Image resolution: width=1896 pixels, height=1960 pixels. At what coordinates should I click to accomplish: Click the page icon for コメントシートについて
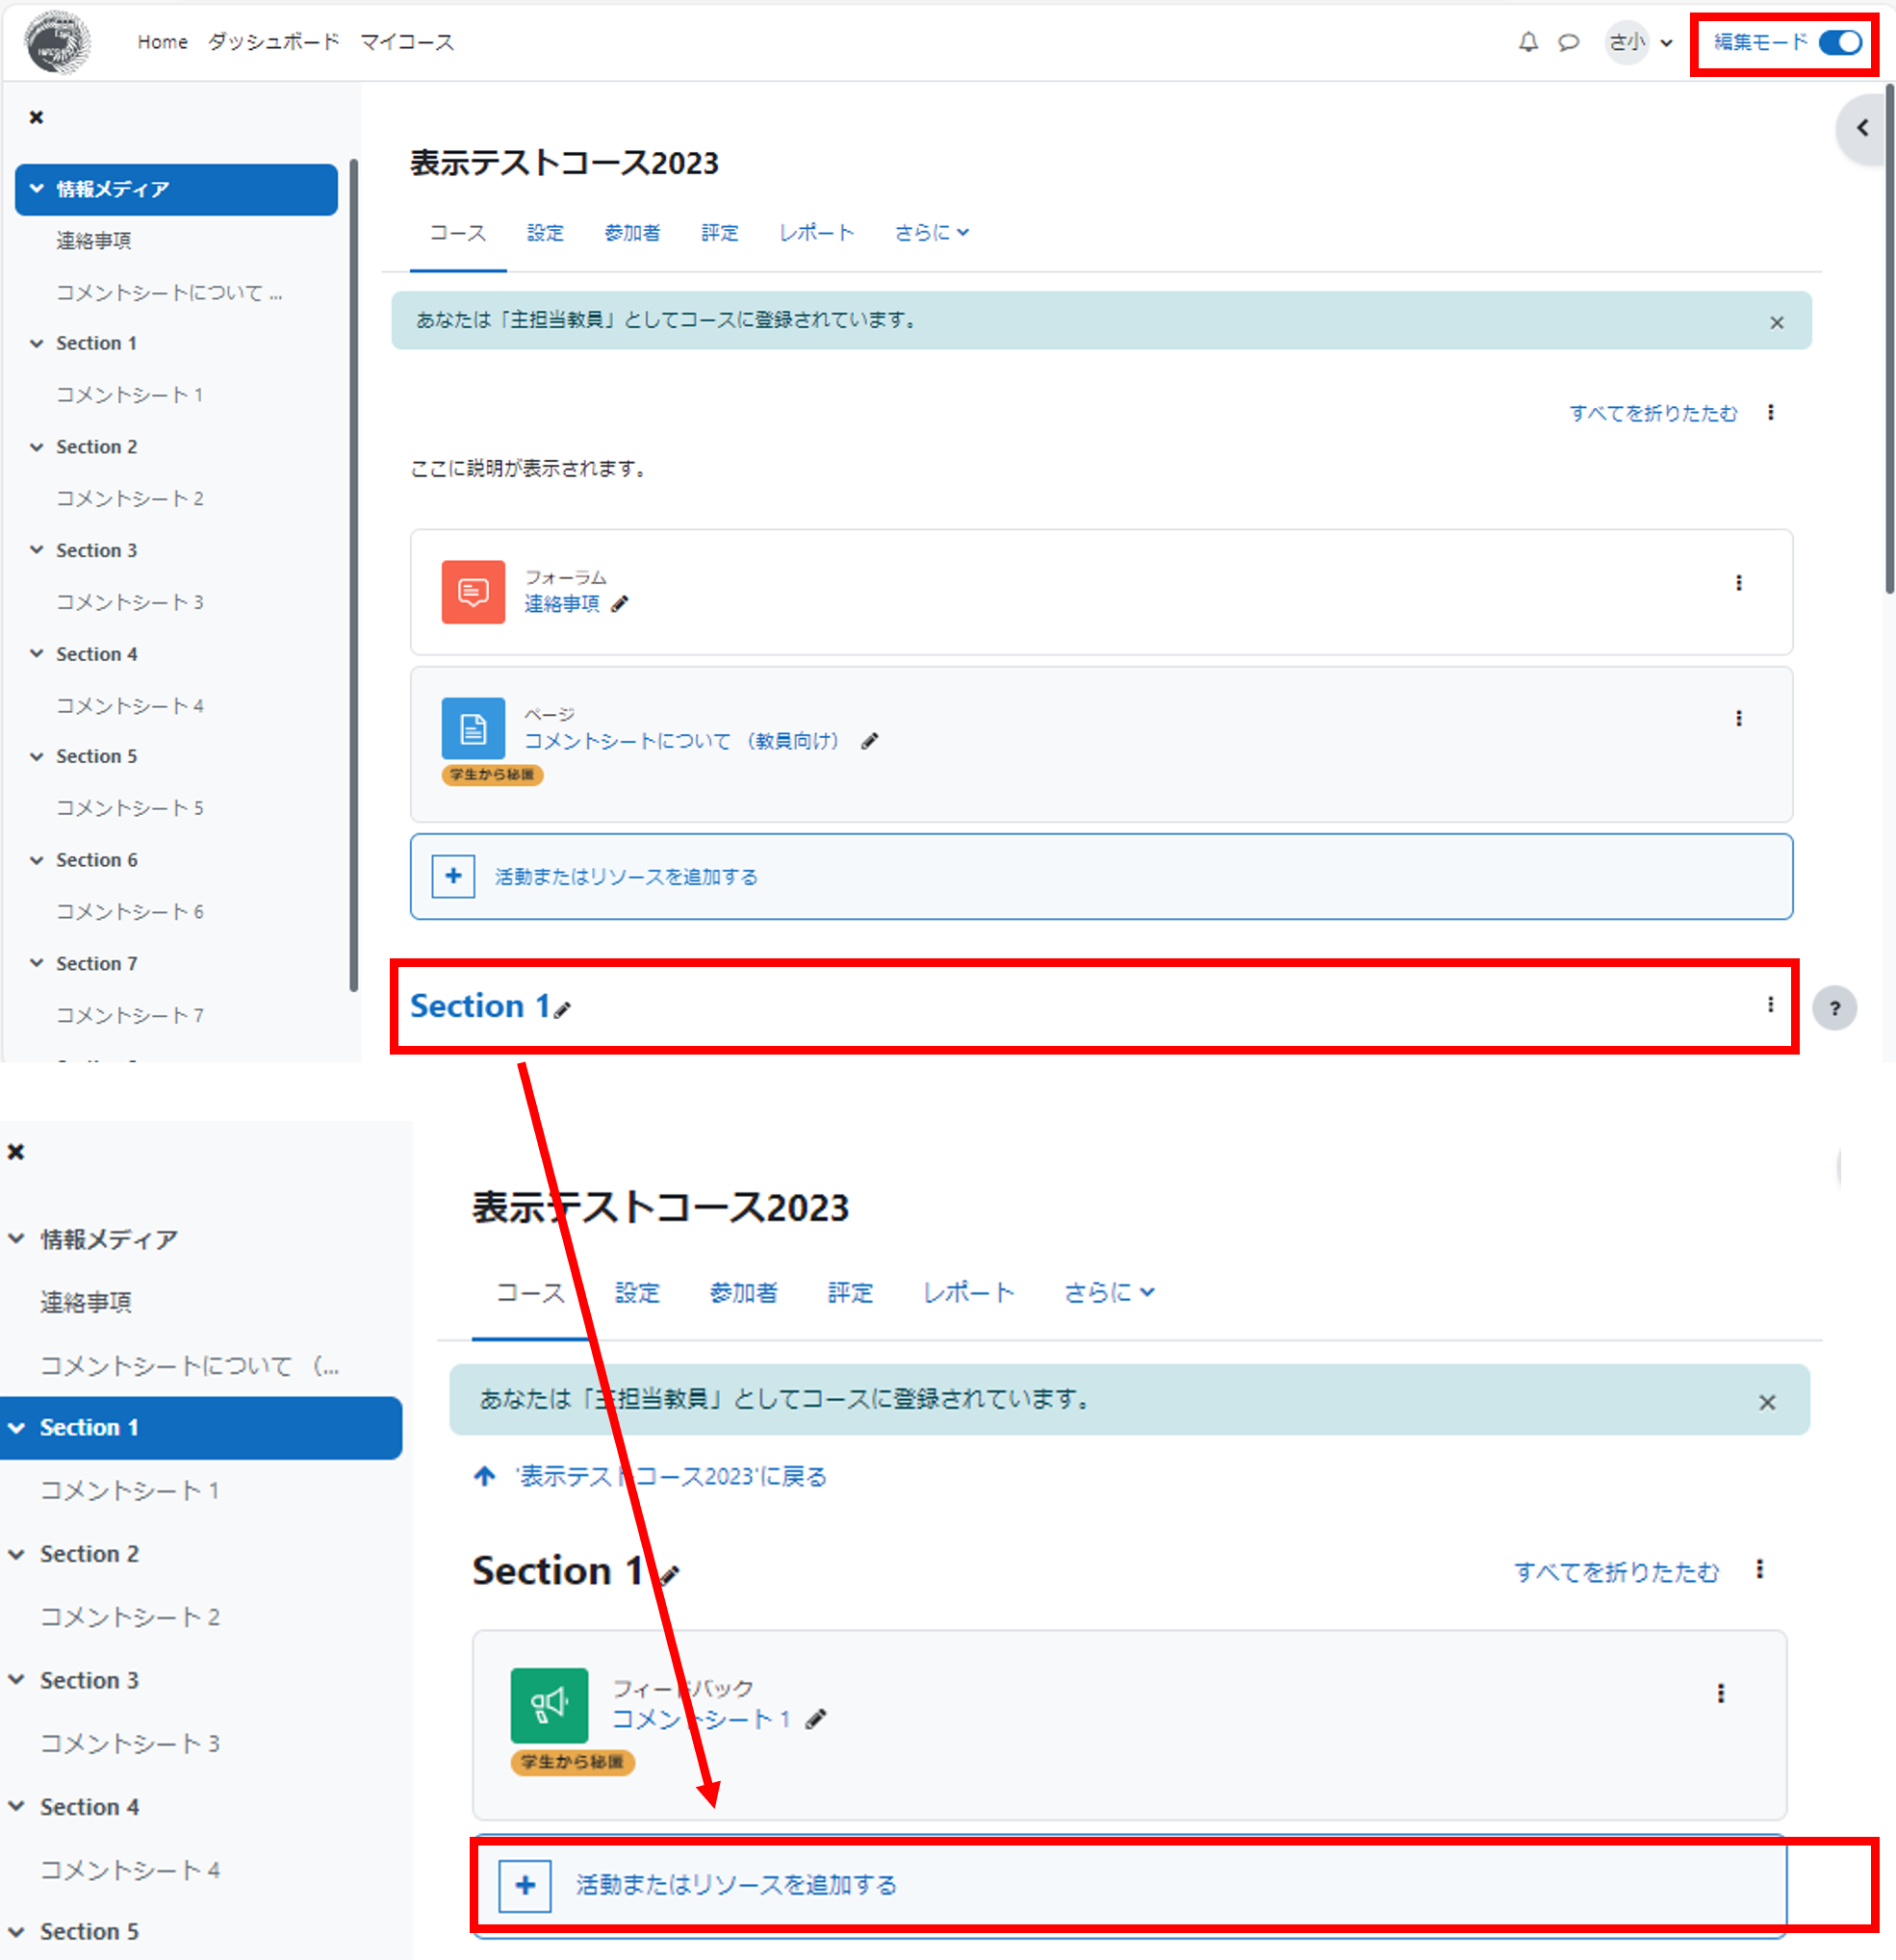tap(473, 728)
